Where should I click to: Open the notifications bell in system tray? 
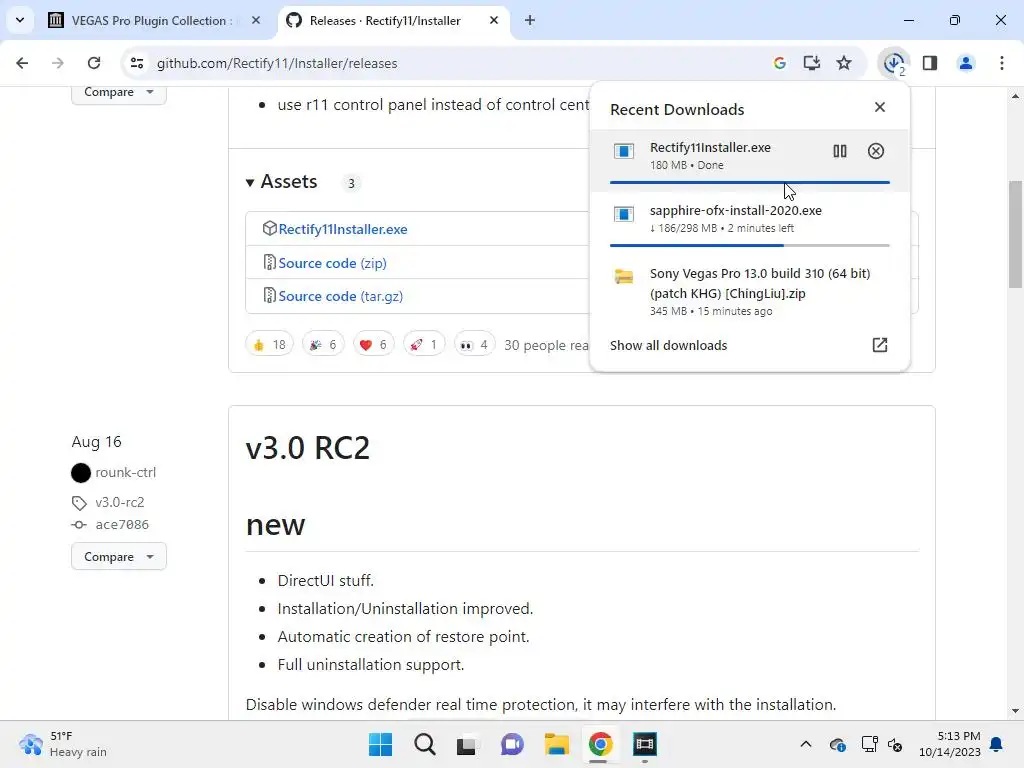[x=997, y=744]
